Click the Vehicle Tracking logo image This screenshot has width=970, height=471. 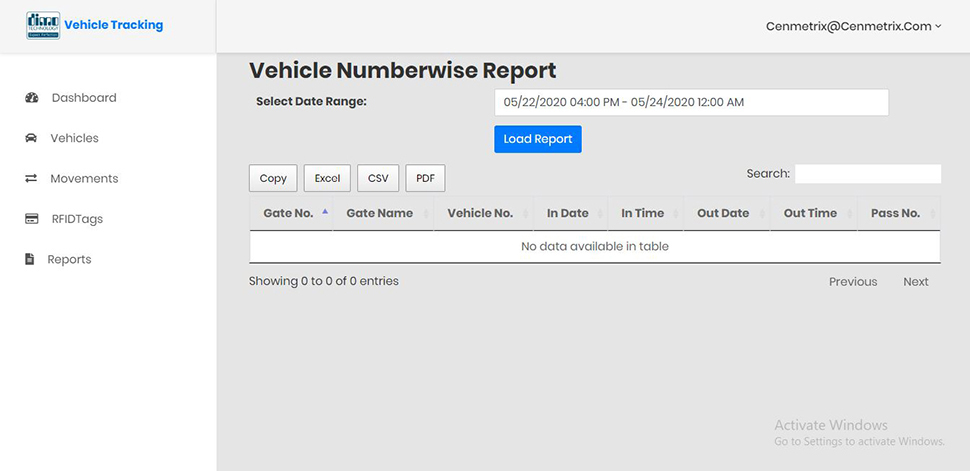click(43, 25)
